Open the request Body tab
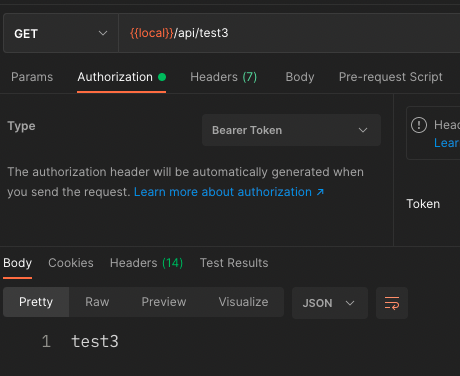 [x=300, y=77]
